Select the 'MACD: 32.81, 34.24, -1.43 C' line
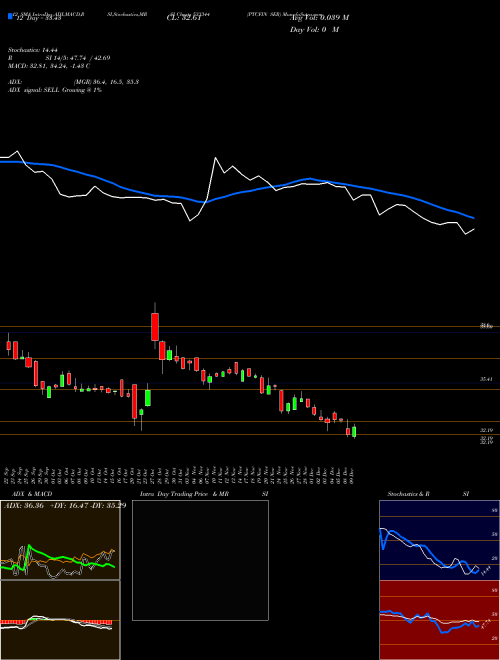 49,66
